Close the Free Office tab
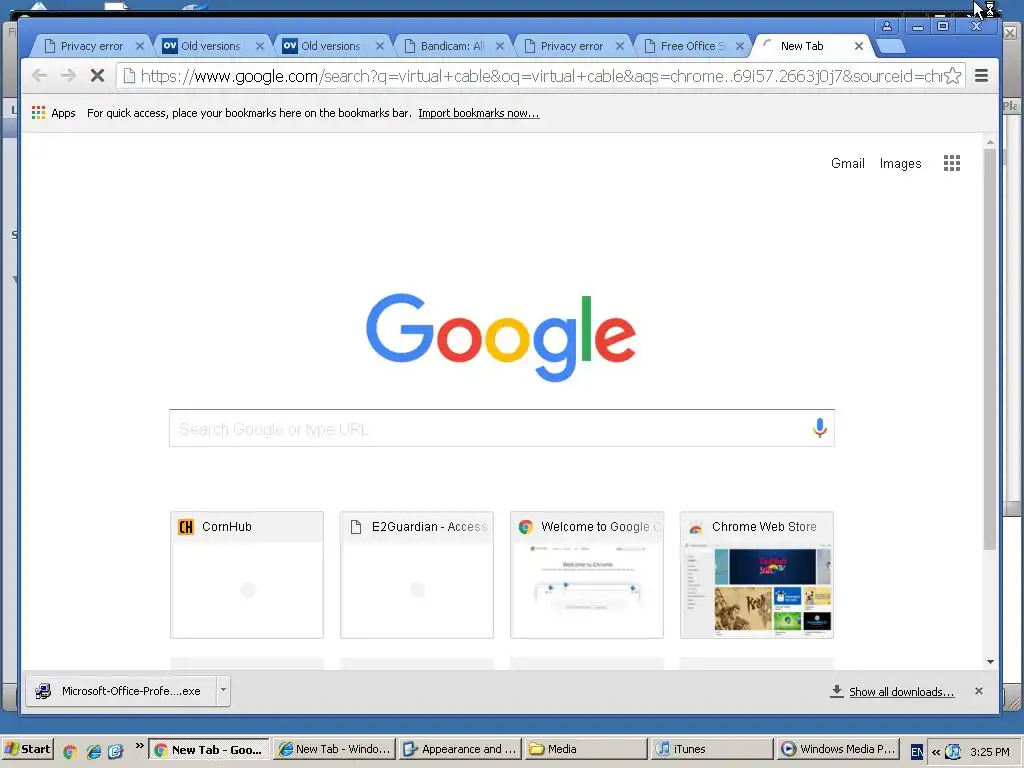Viewport: 1024px width, 768px height. click(739, 46)
